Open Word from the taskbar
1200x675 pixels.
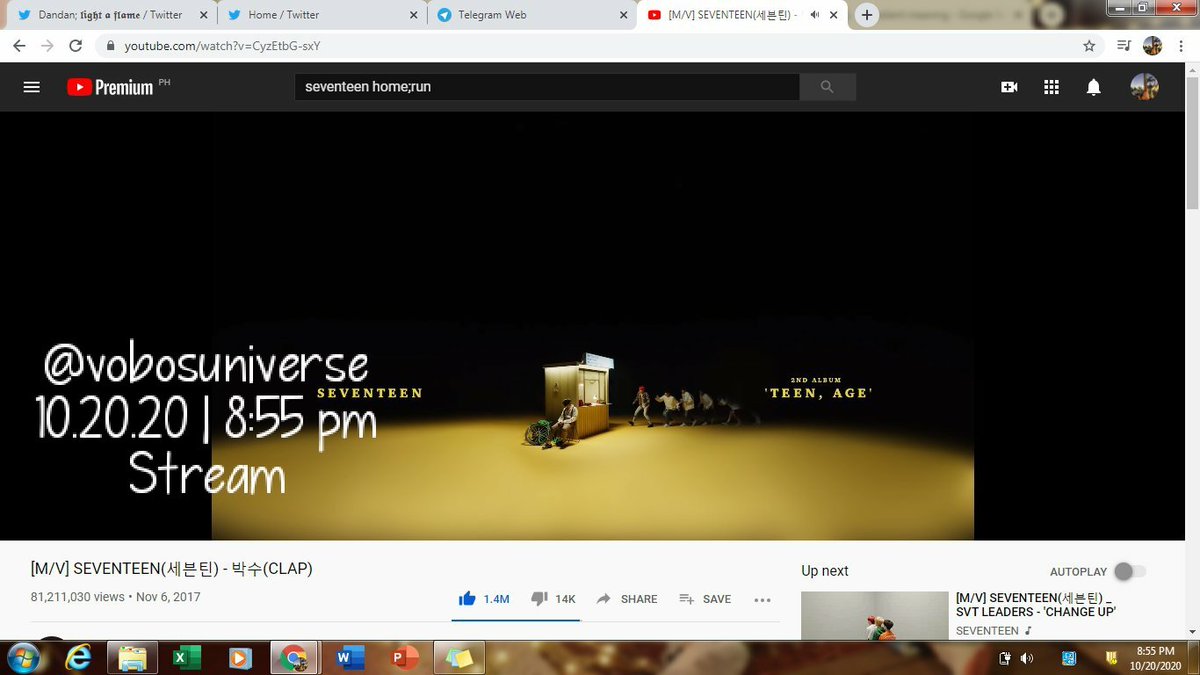349,658
